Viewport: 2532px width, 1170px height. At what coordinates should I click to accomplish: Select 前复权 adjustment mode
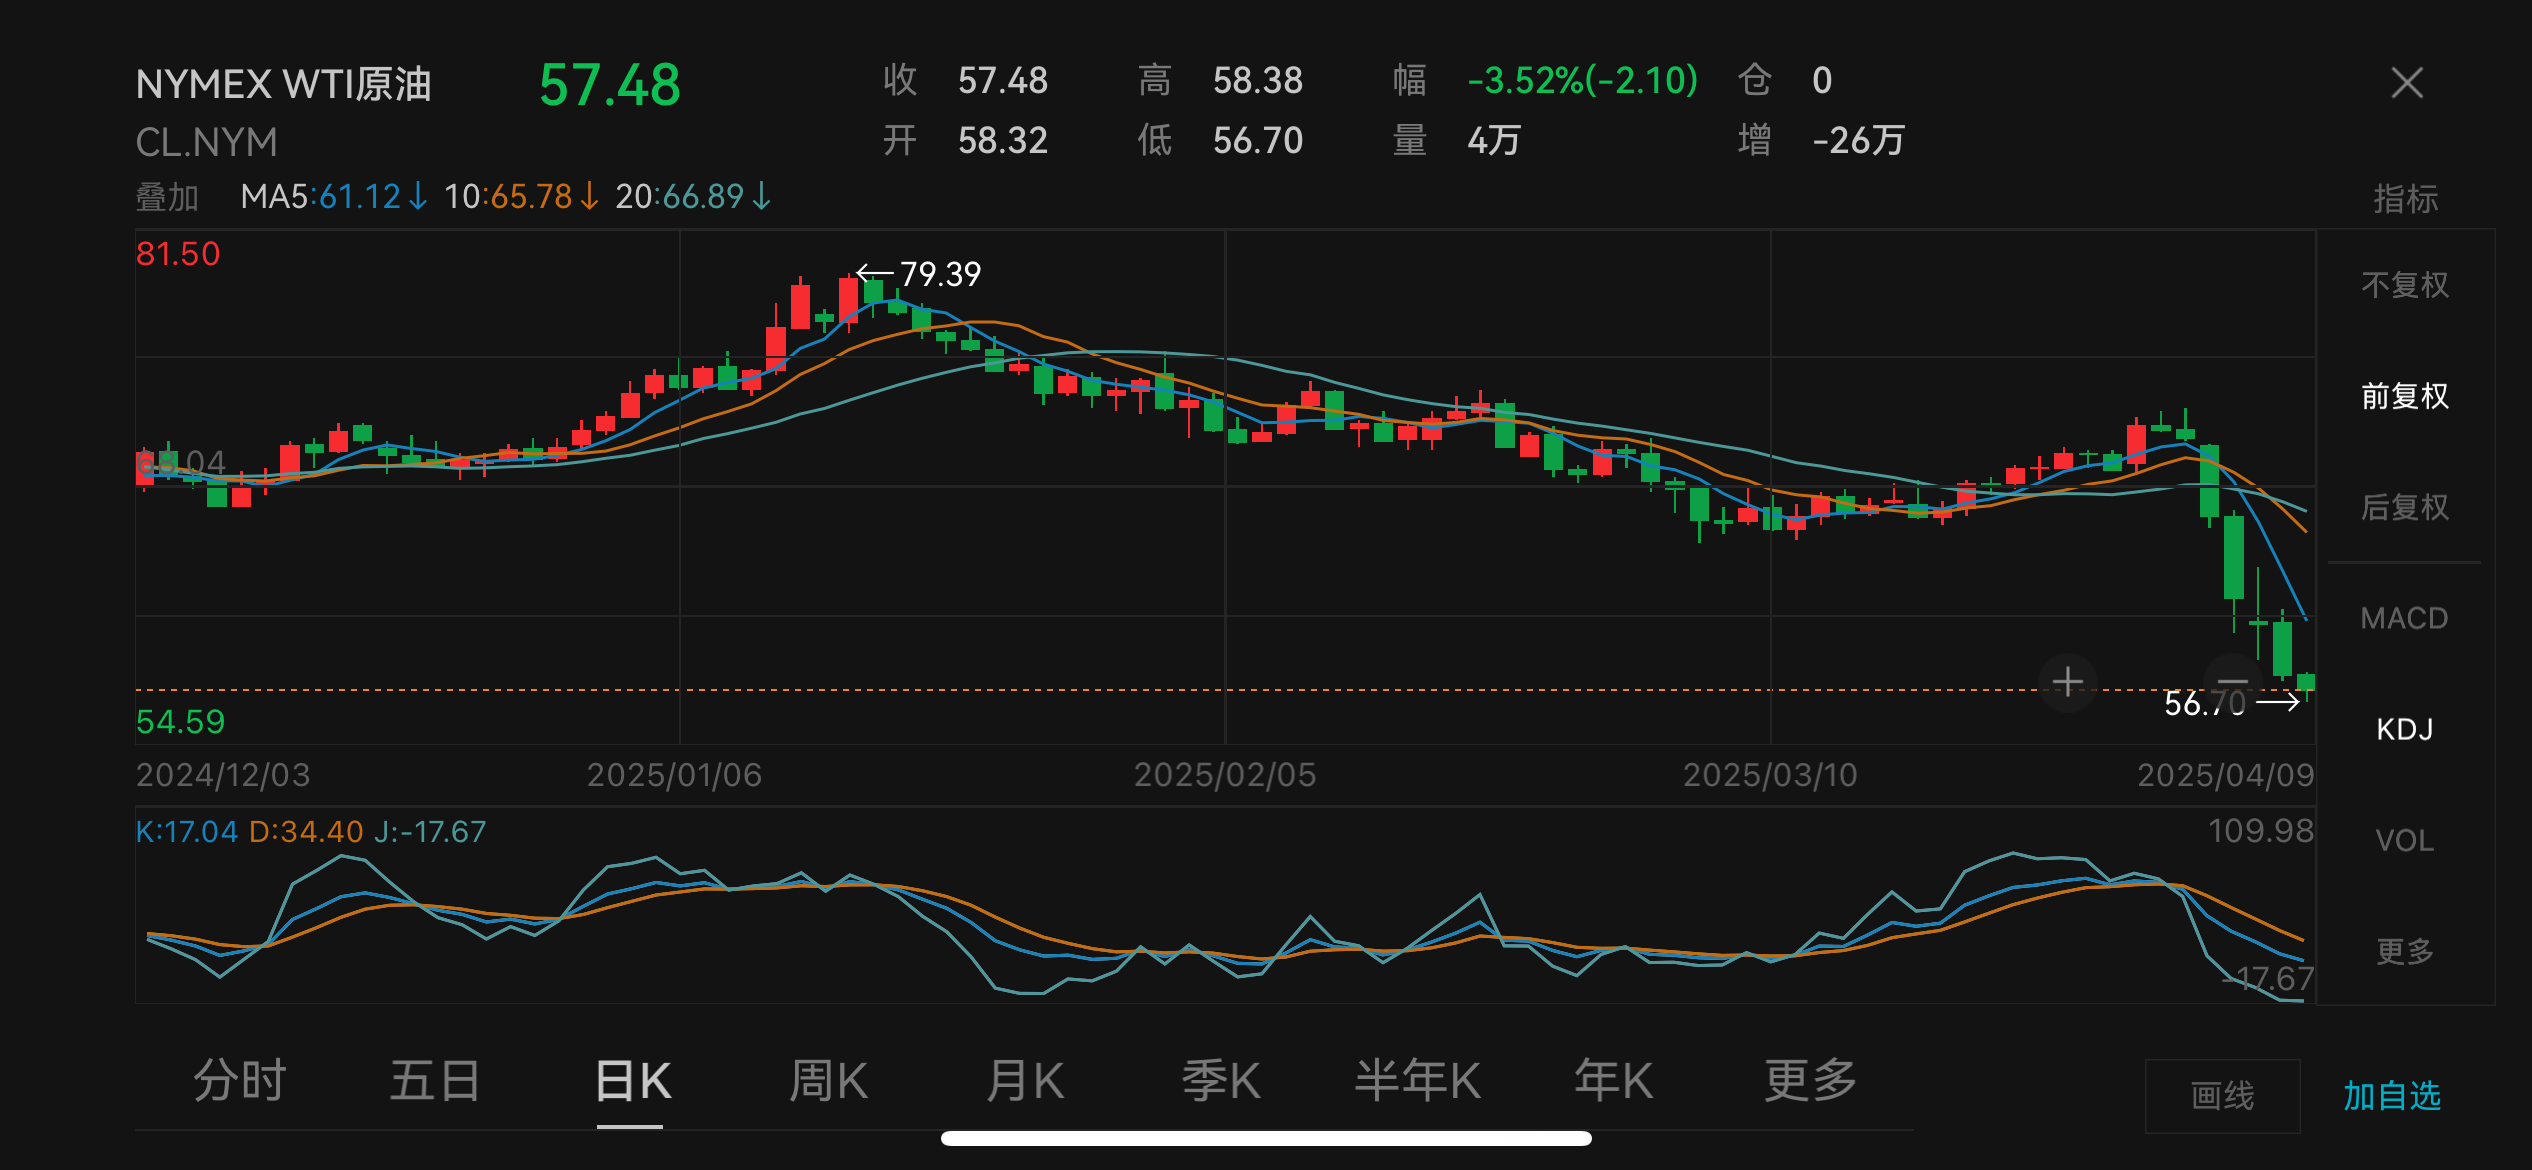(x=2405, y=396)
